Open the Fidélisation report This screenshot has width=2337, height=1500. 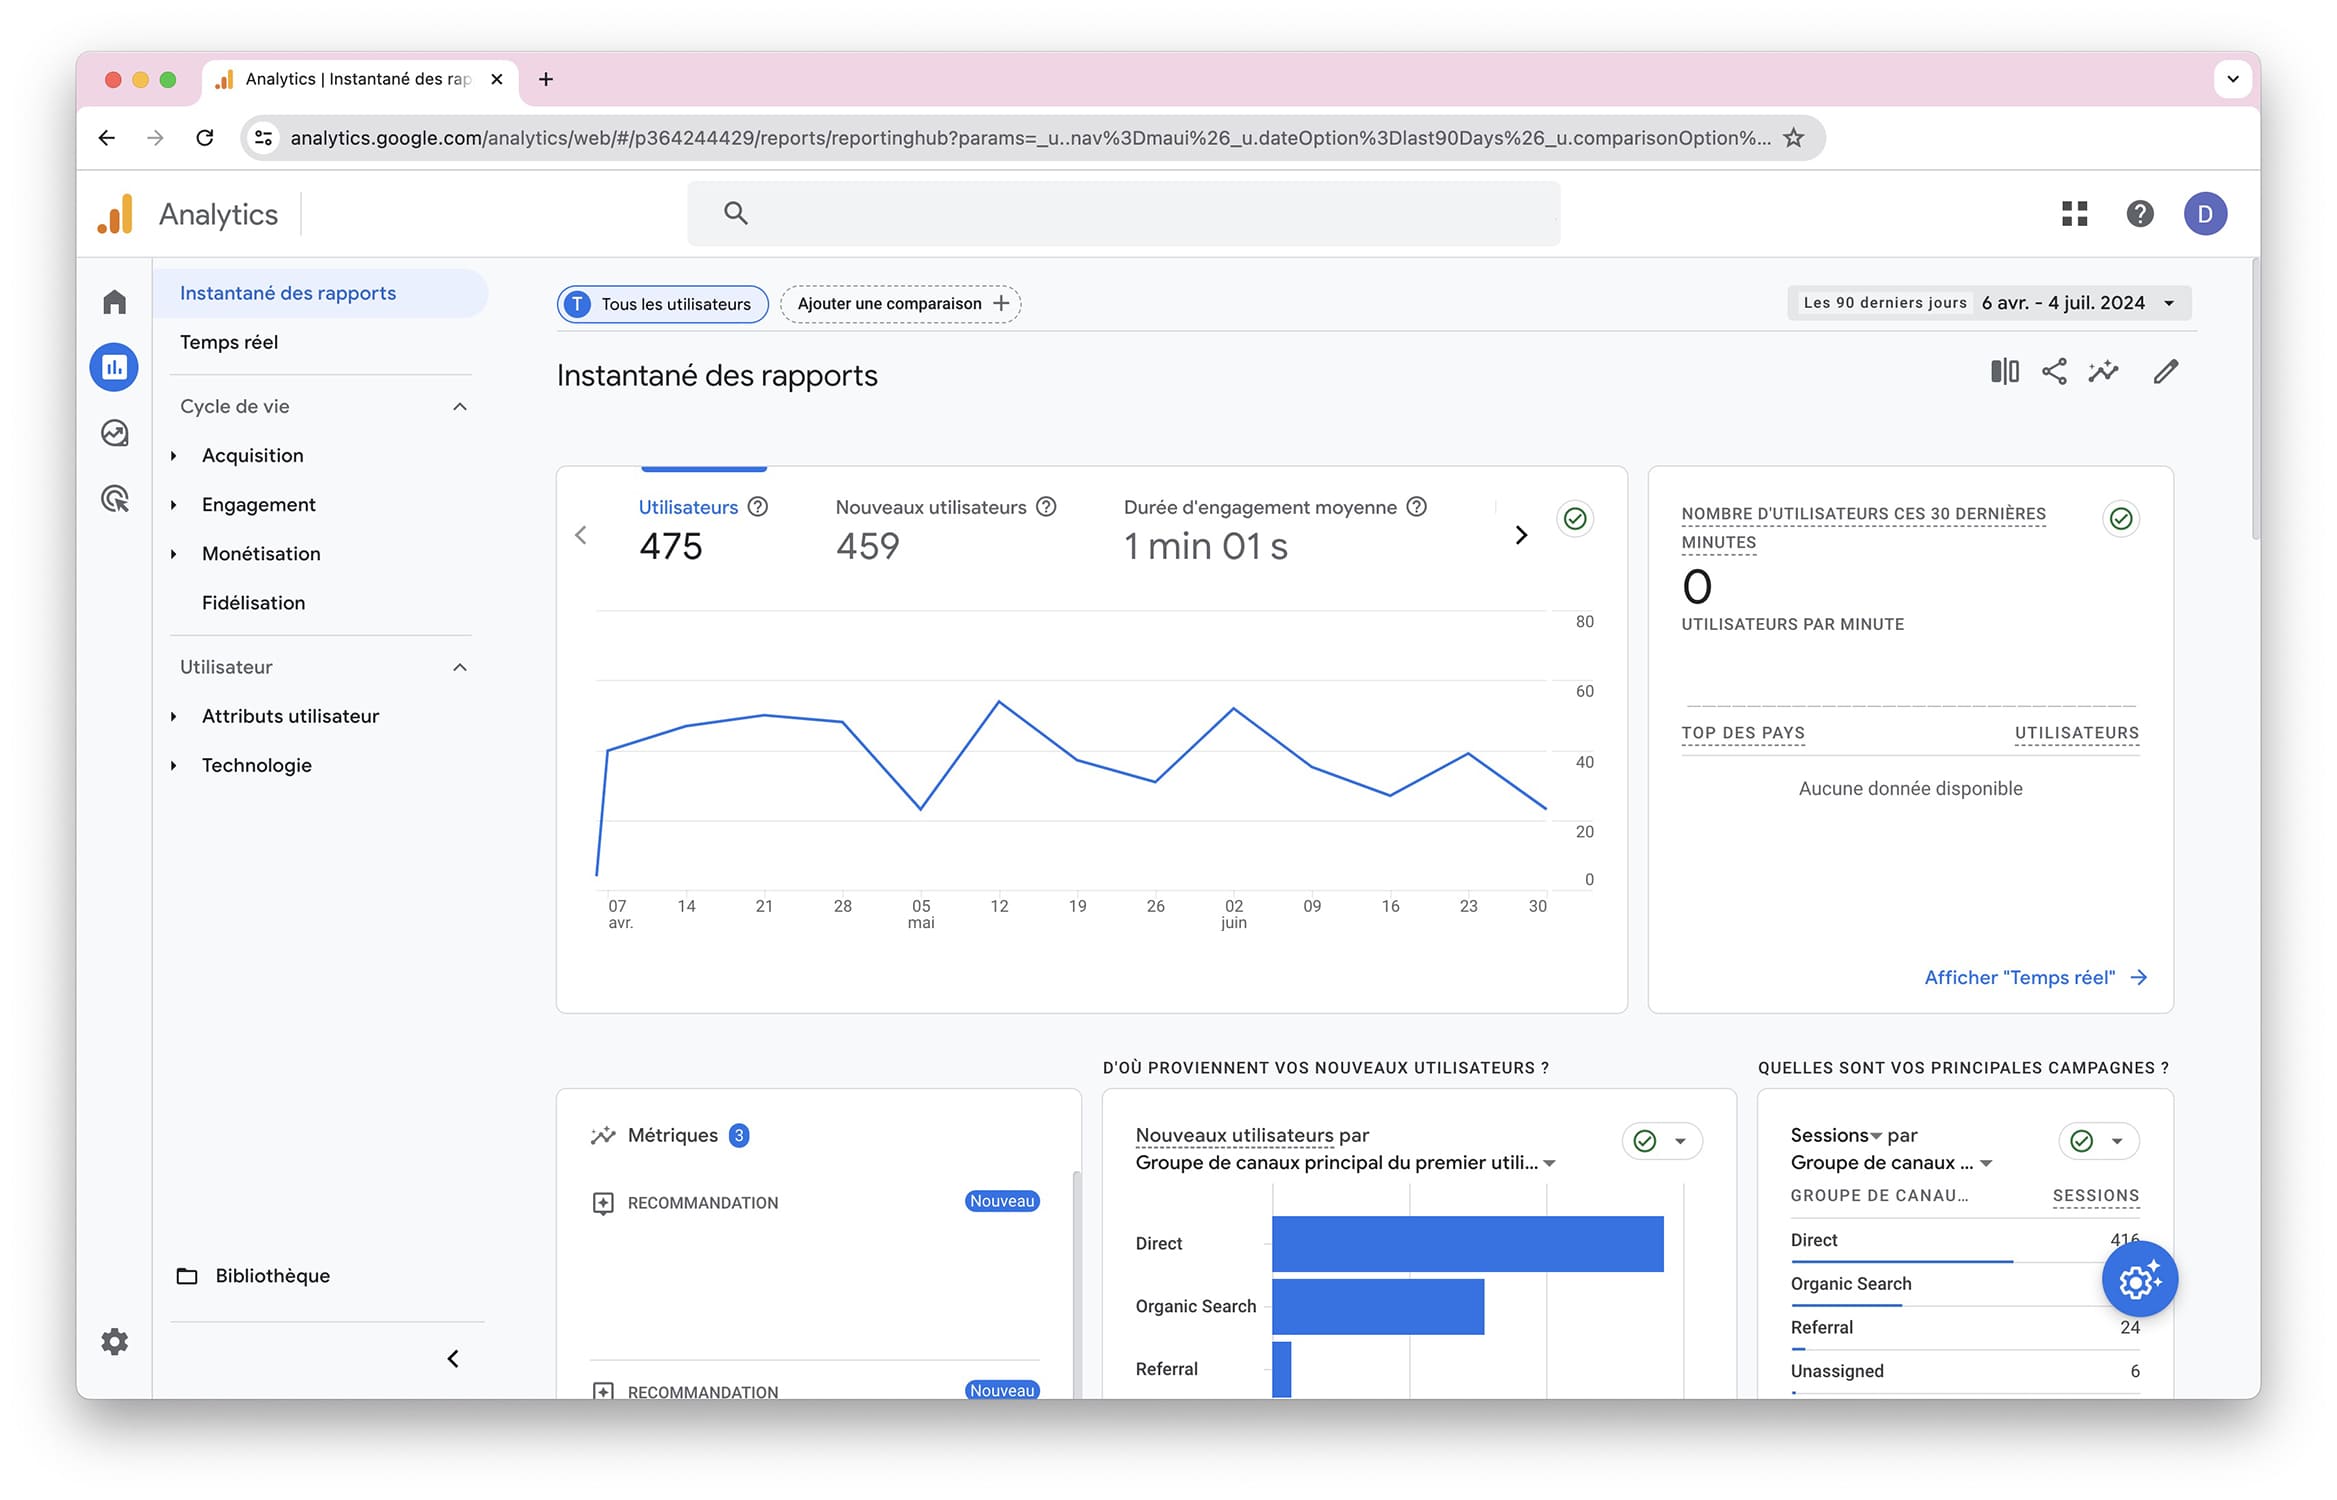[x=253, y=603]
